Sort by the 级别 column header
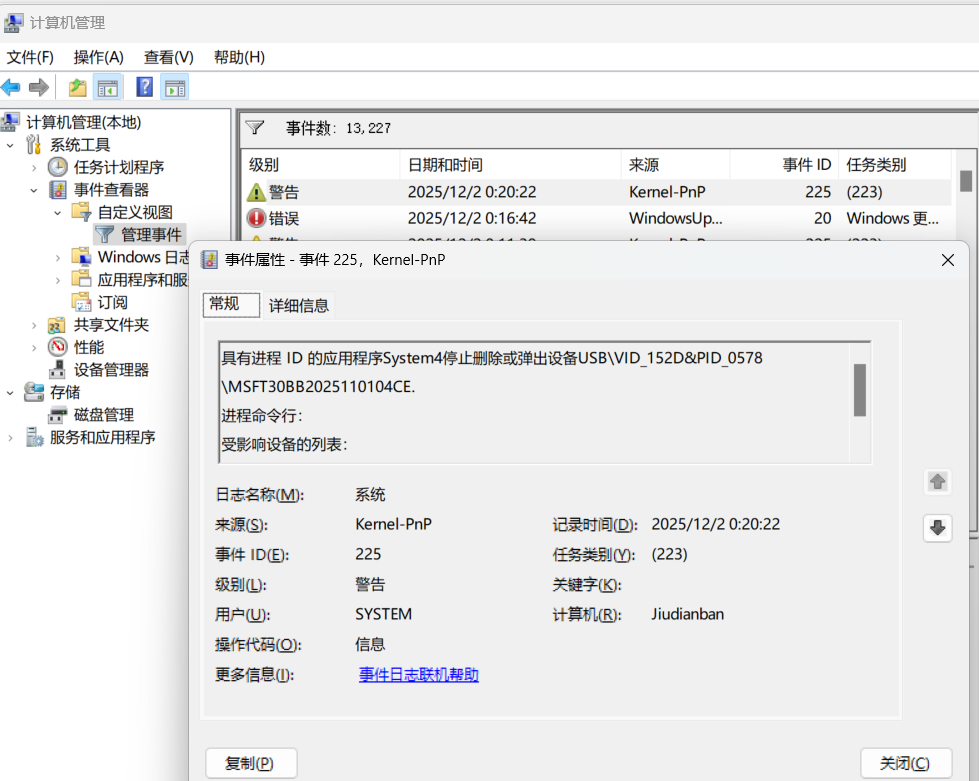Screen dimensions: 979x781 (x=320, y=165)
